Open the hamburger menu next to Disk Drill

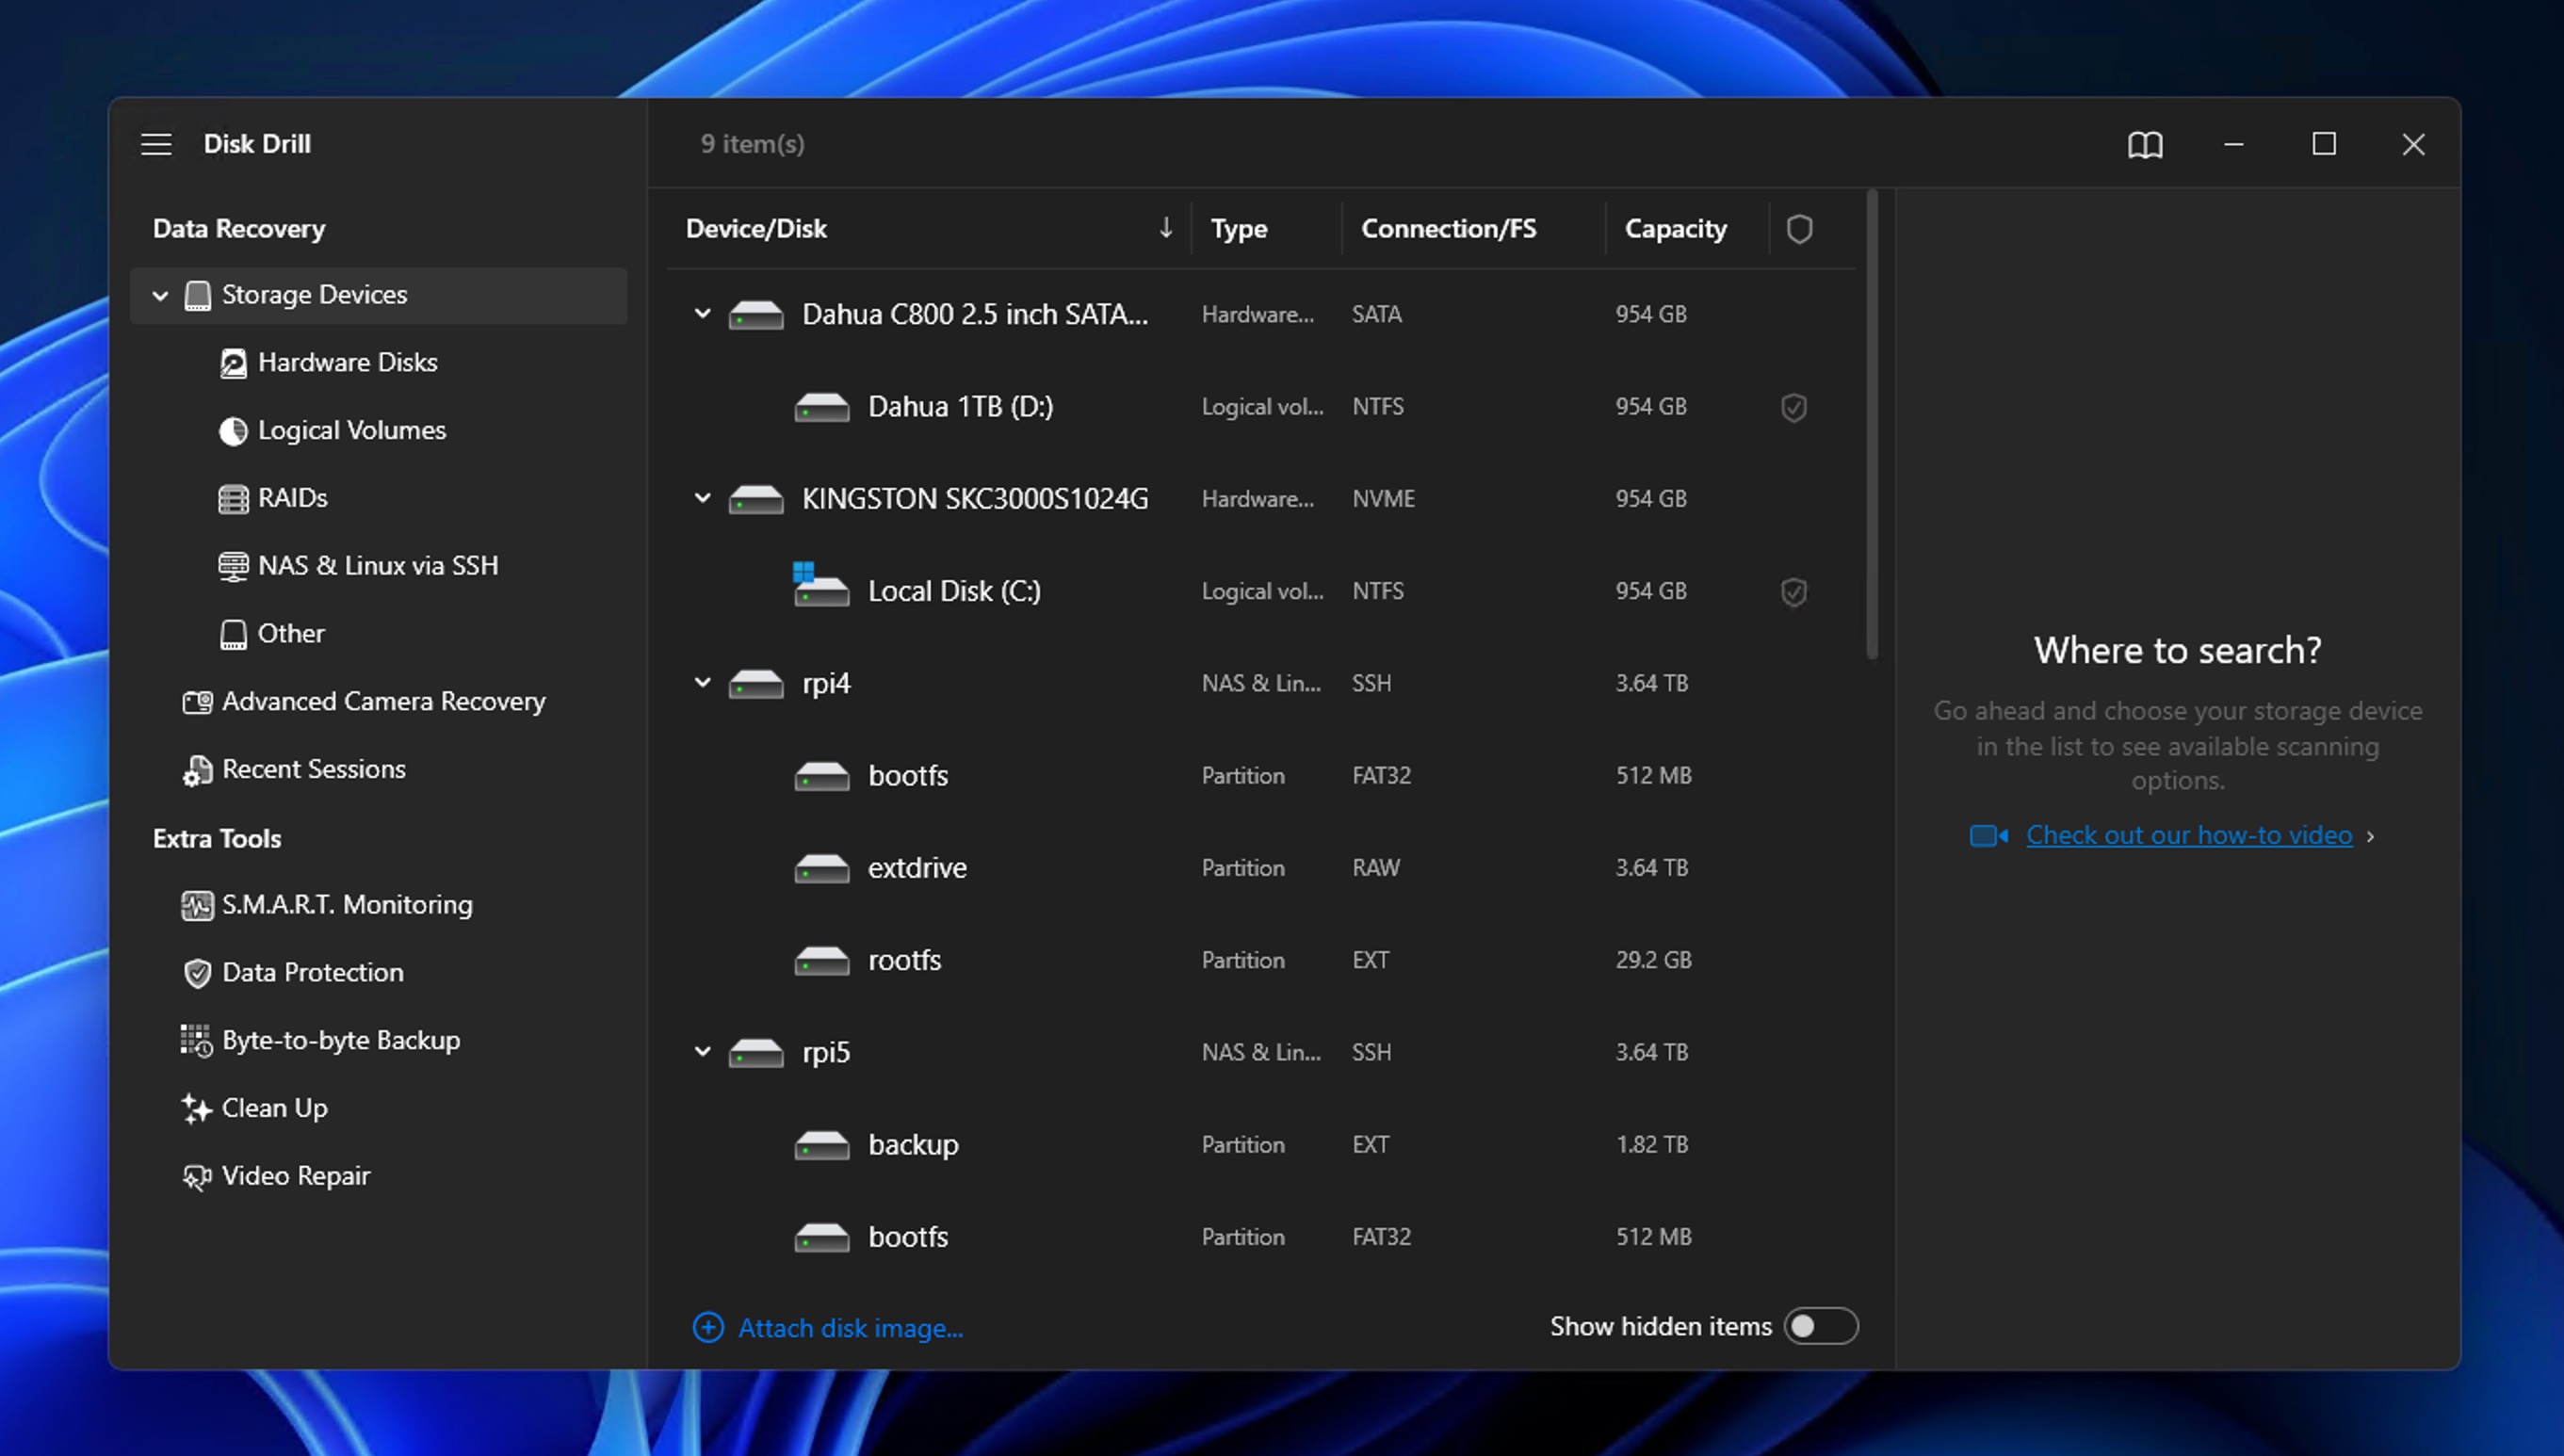(156, 144)
